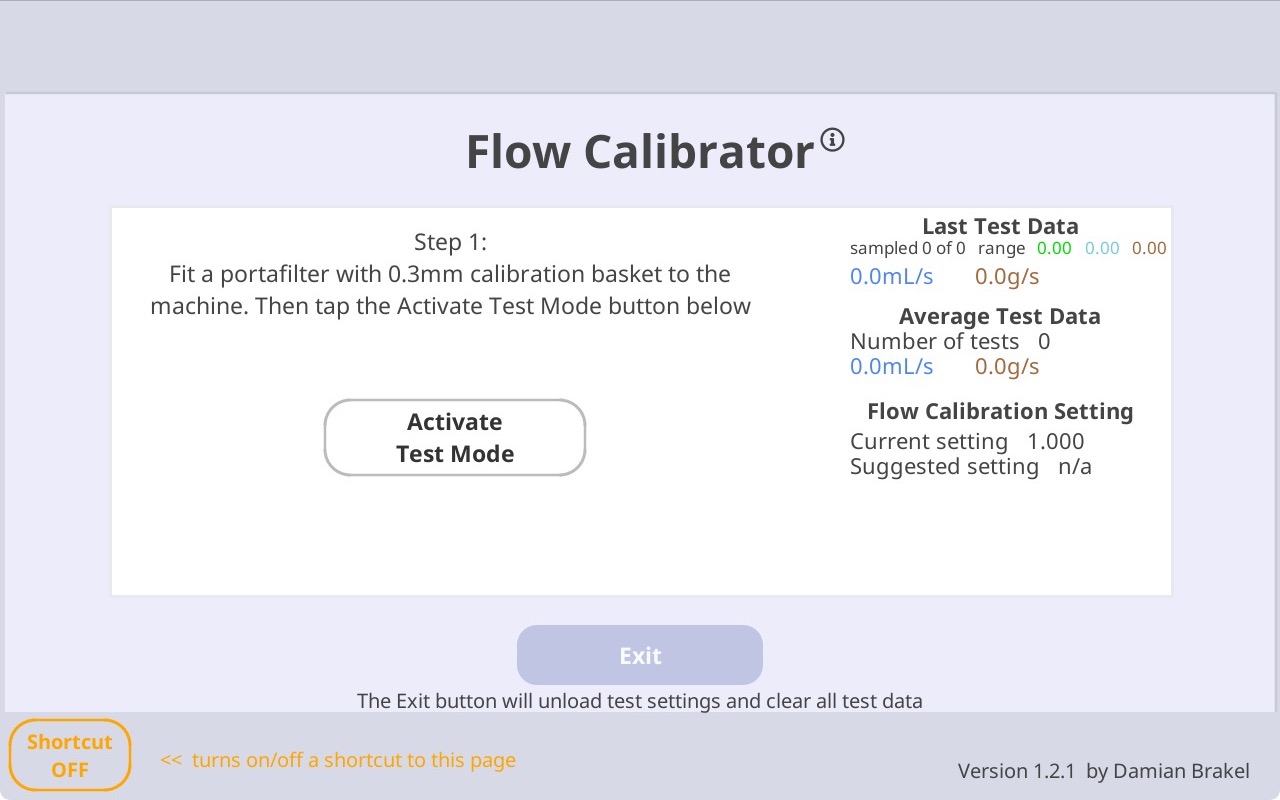Select the brown range value 0.00
The height and width of the screenshot is (800, 1280).
[1149, 248]
